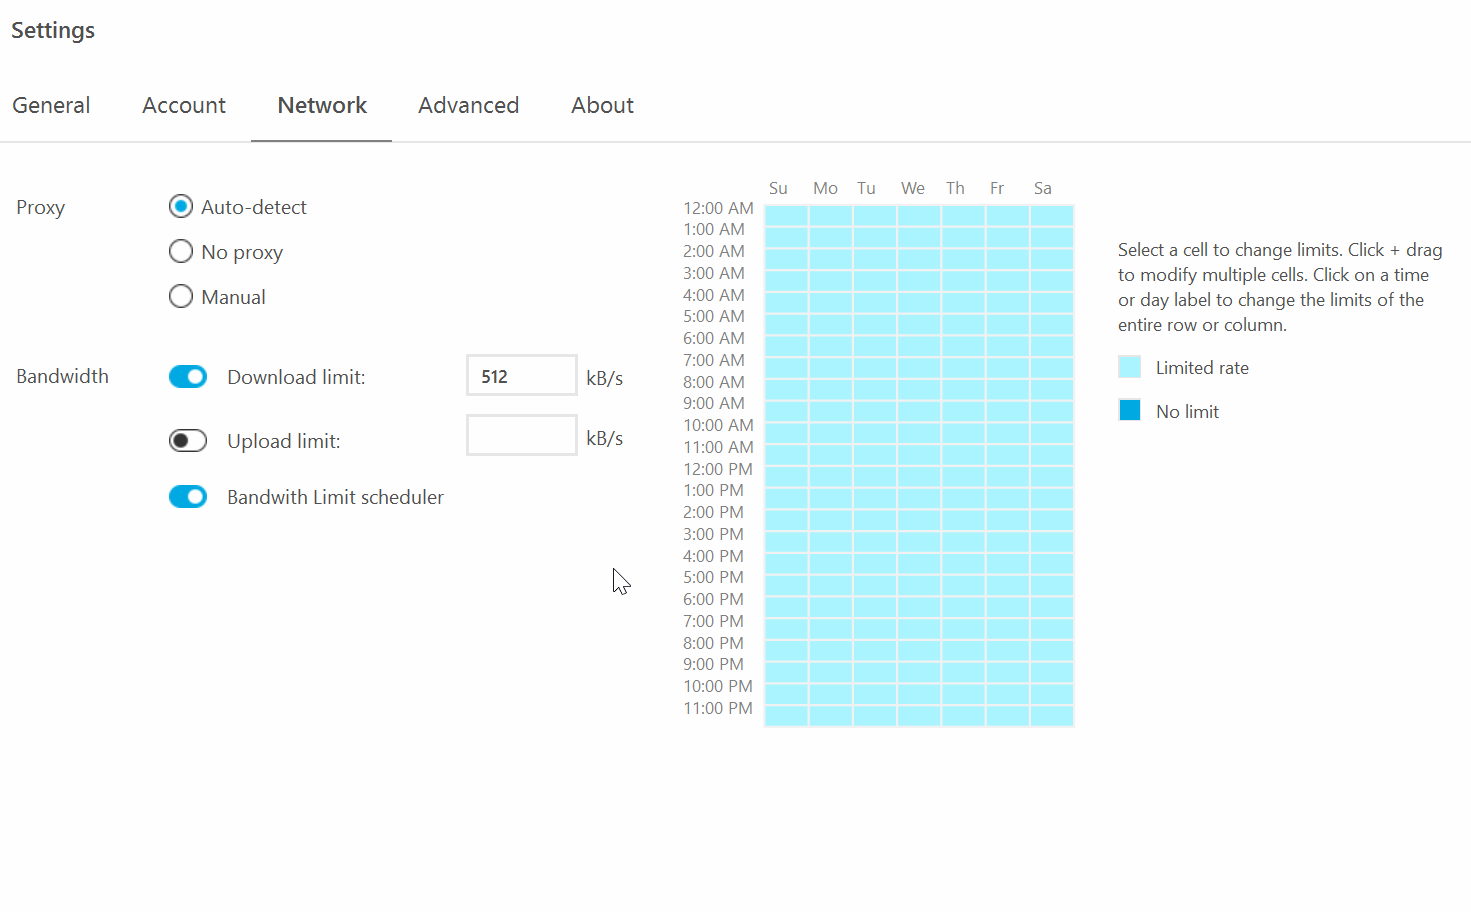Click the No limit legend swatch
This screenshot has width=1471, height=912.
(x=1129, y=410)
